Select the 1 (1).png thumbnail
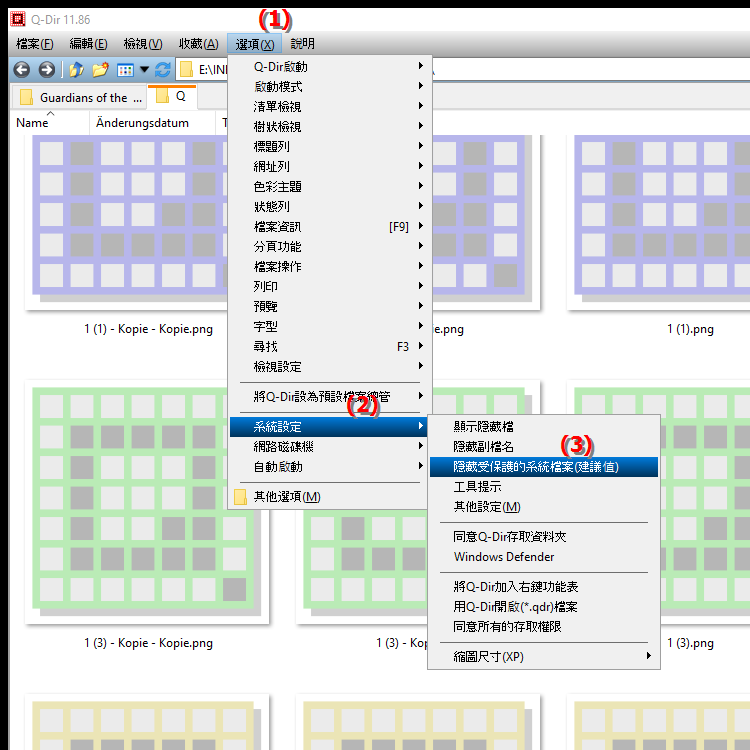The width and height of the screenshot is (750, 750). pos(659,222)
